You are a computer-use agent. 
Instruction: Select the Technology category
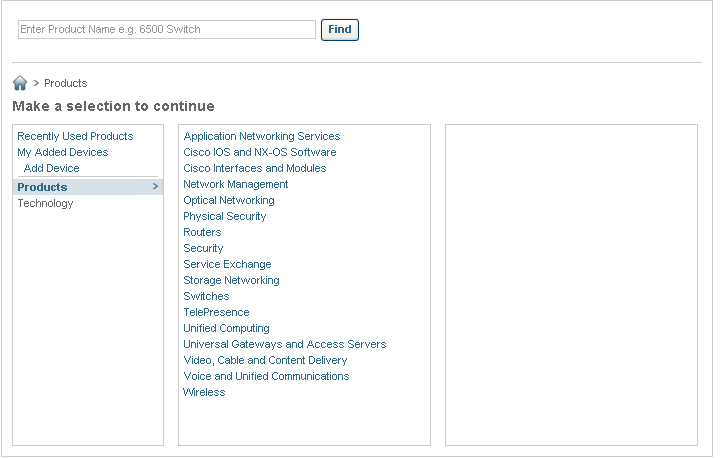click(x=45, y=204)
